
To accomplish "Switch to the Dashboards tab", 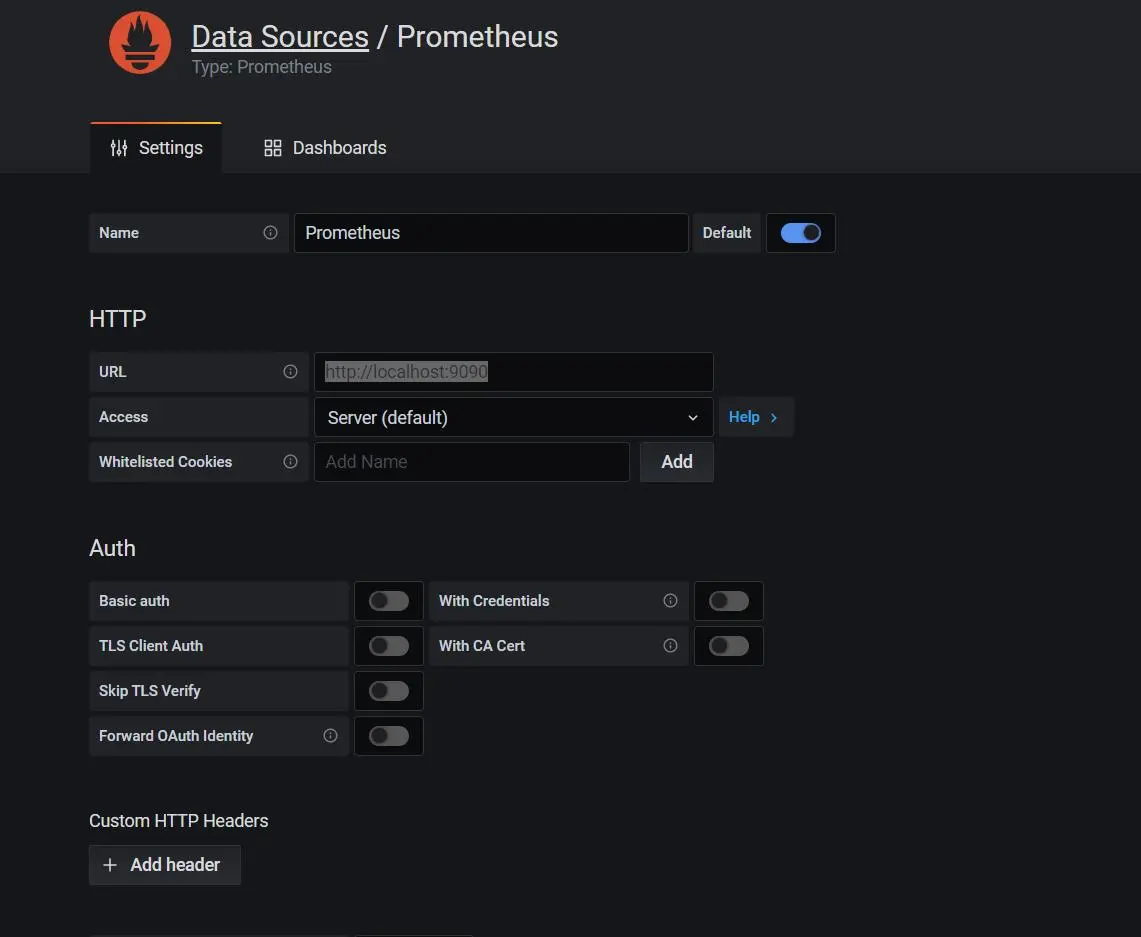I will [x=325, y=148].
